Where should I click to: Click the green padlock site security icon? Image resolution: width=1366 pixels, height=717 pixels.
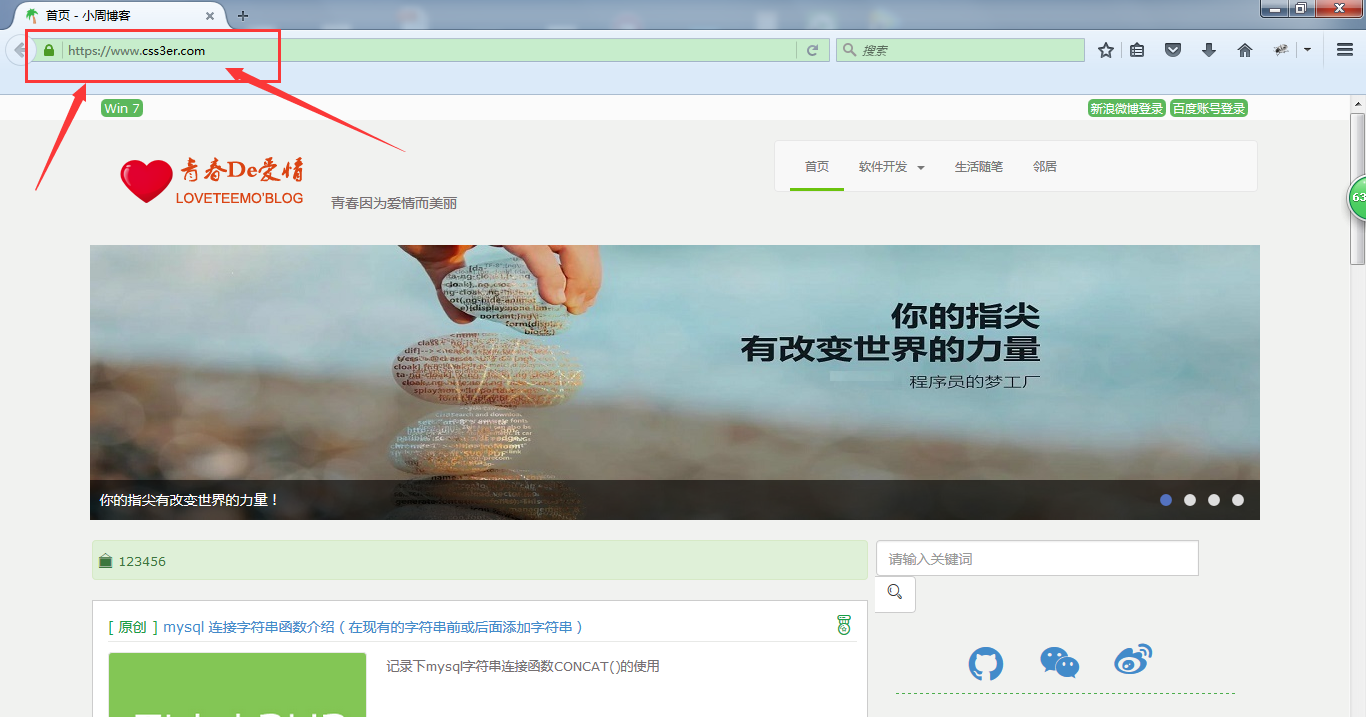[x=48, y=50]
